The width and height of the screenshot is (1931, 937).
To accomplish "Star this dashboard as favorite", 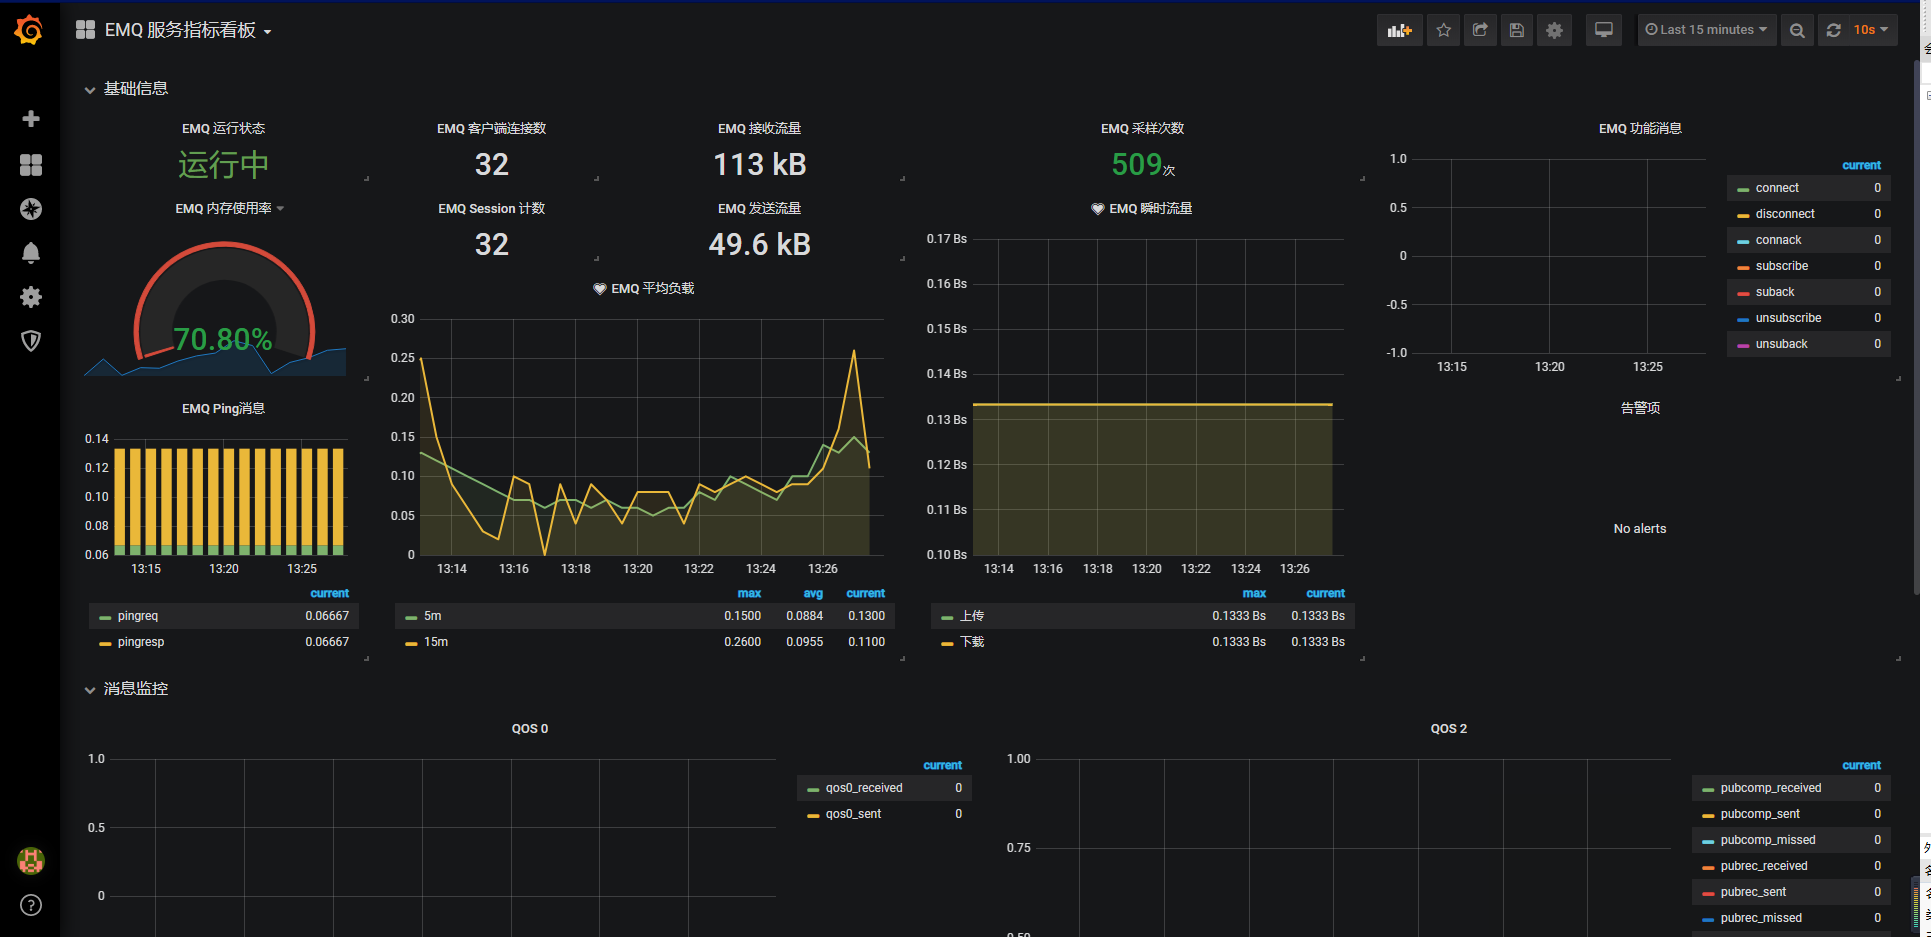I will click(x=1443, y=30).
